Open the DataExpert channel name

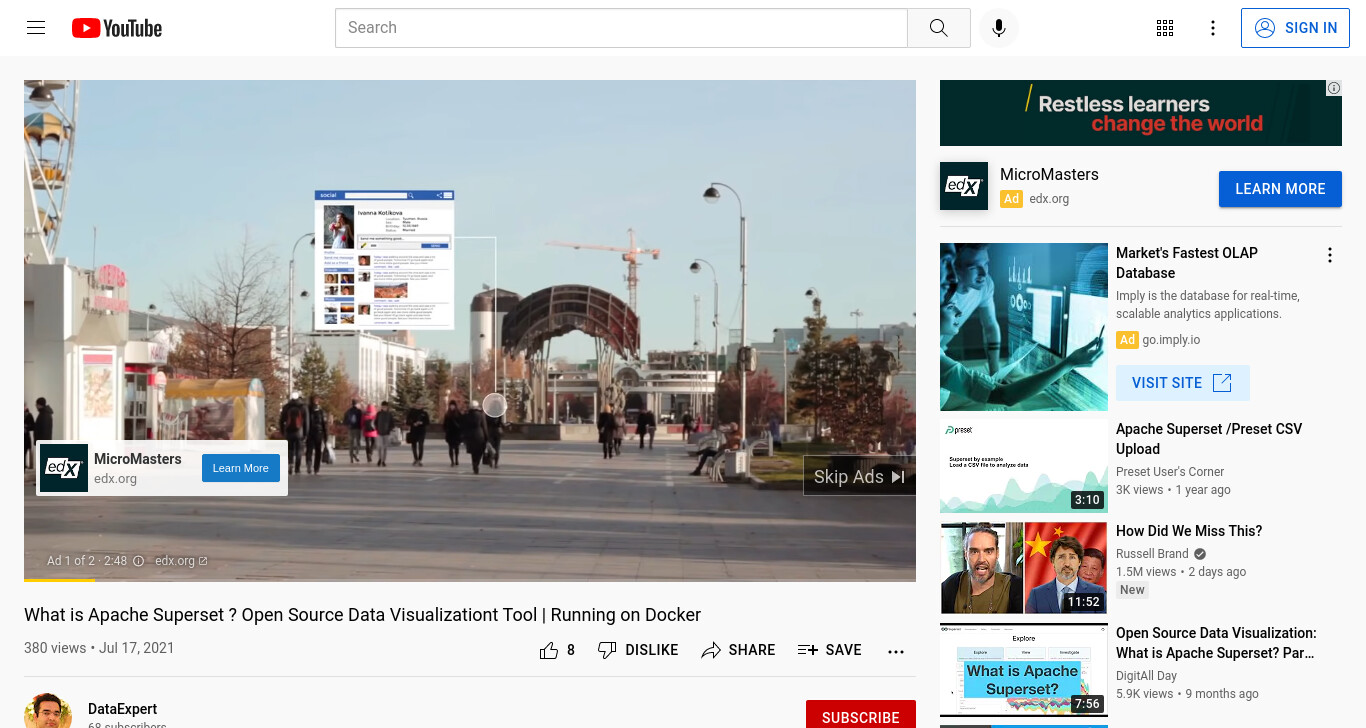[x=123, y=709]
